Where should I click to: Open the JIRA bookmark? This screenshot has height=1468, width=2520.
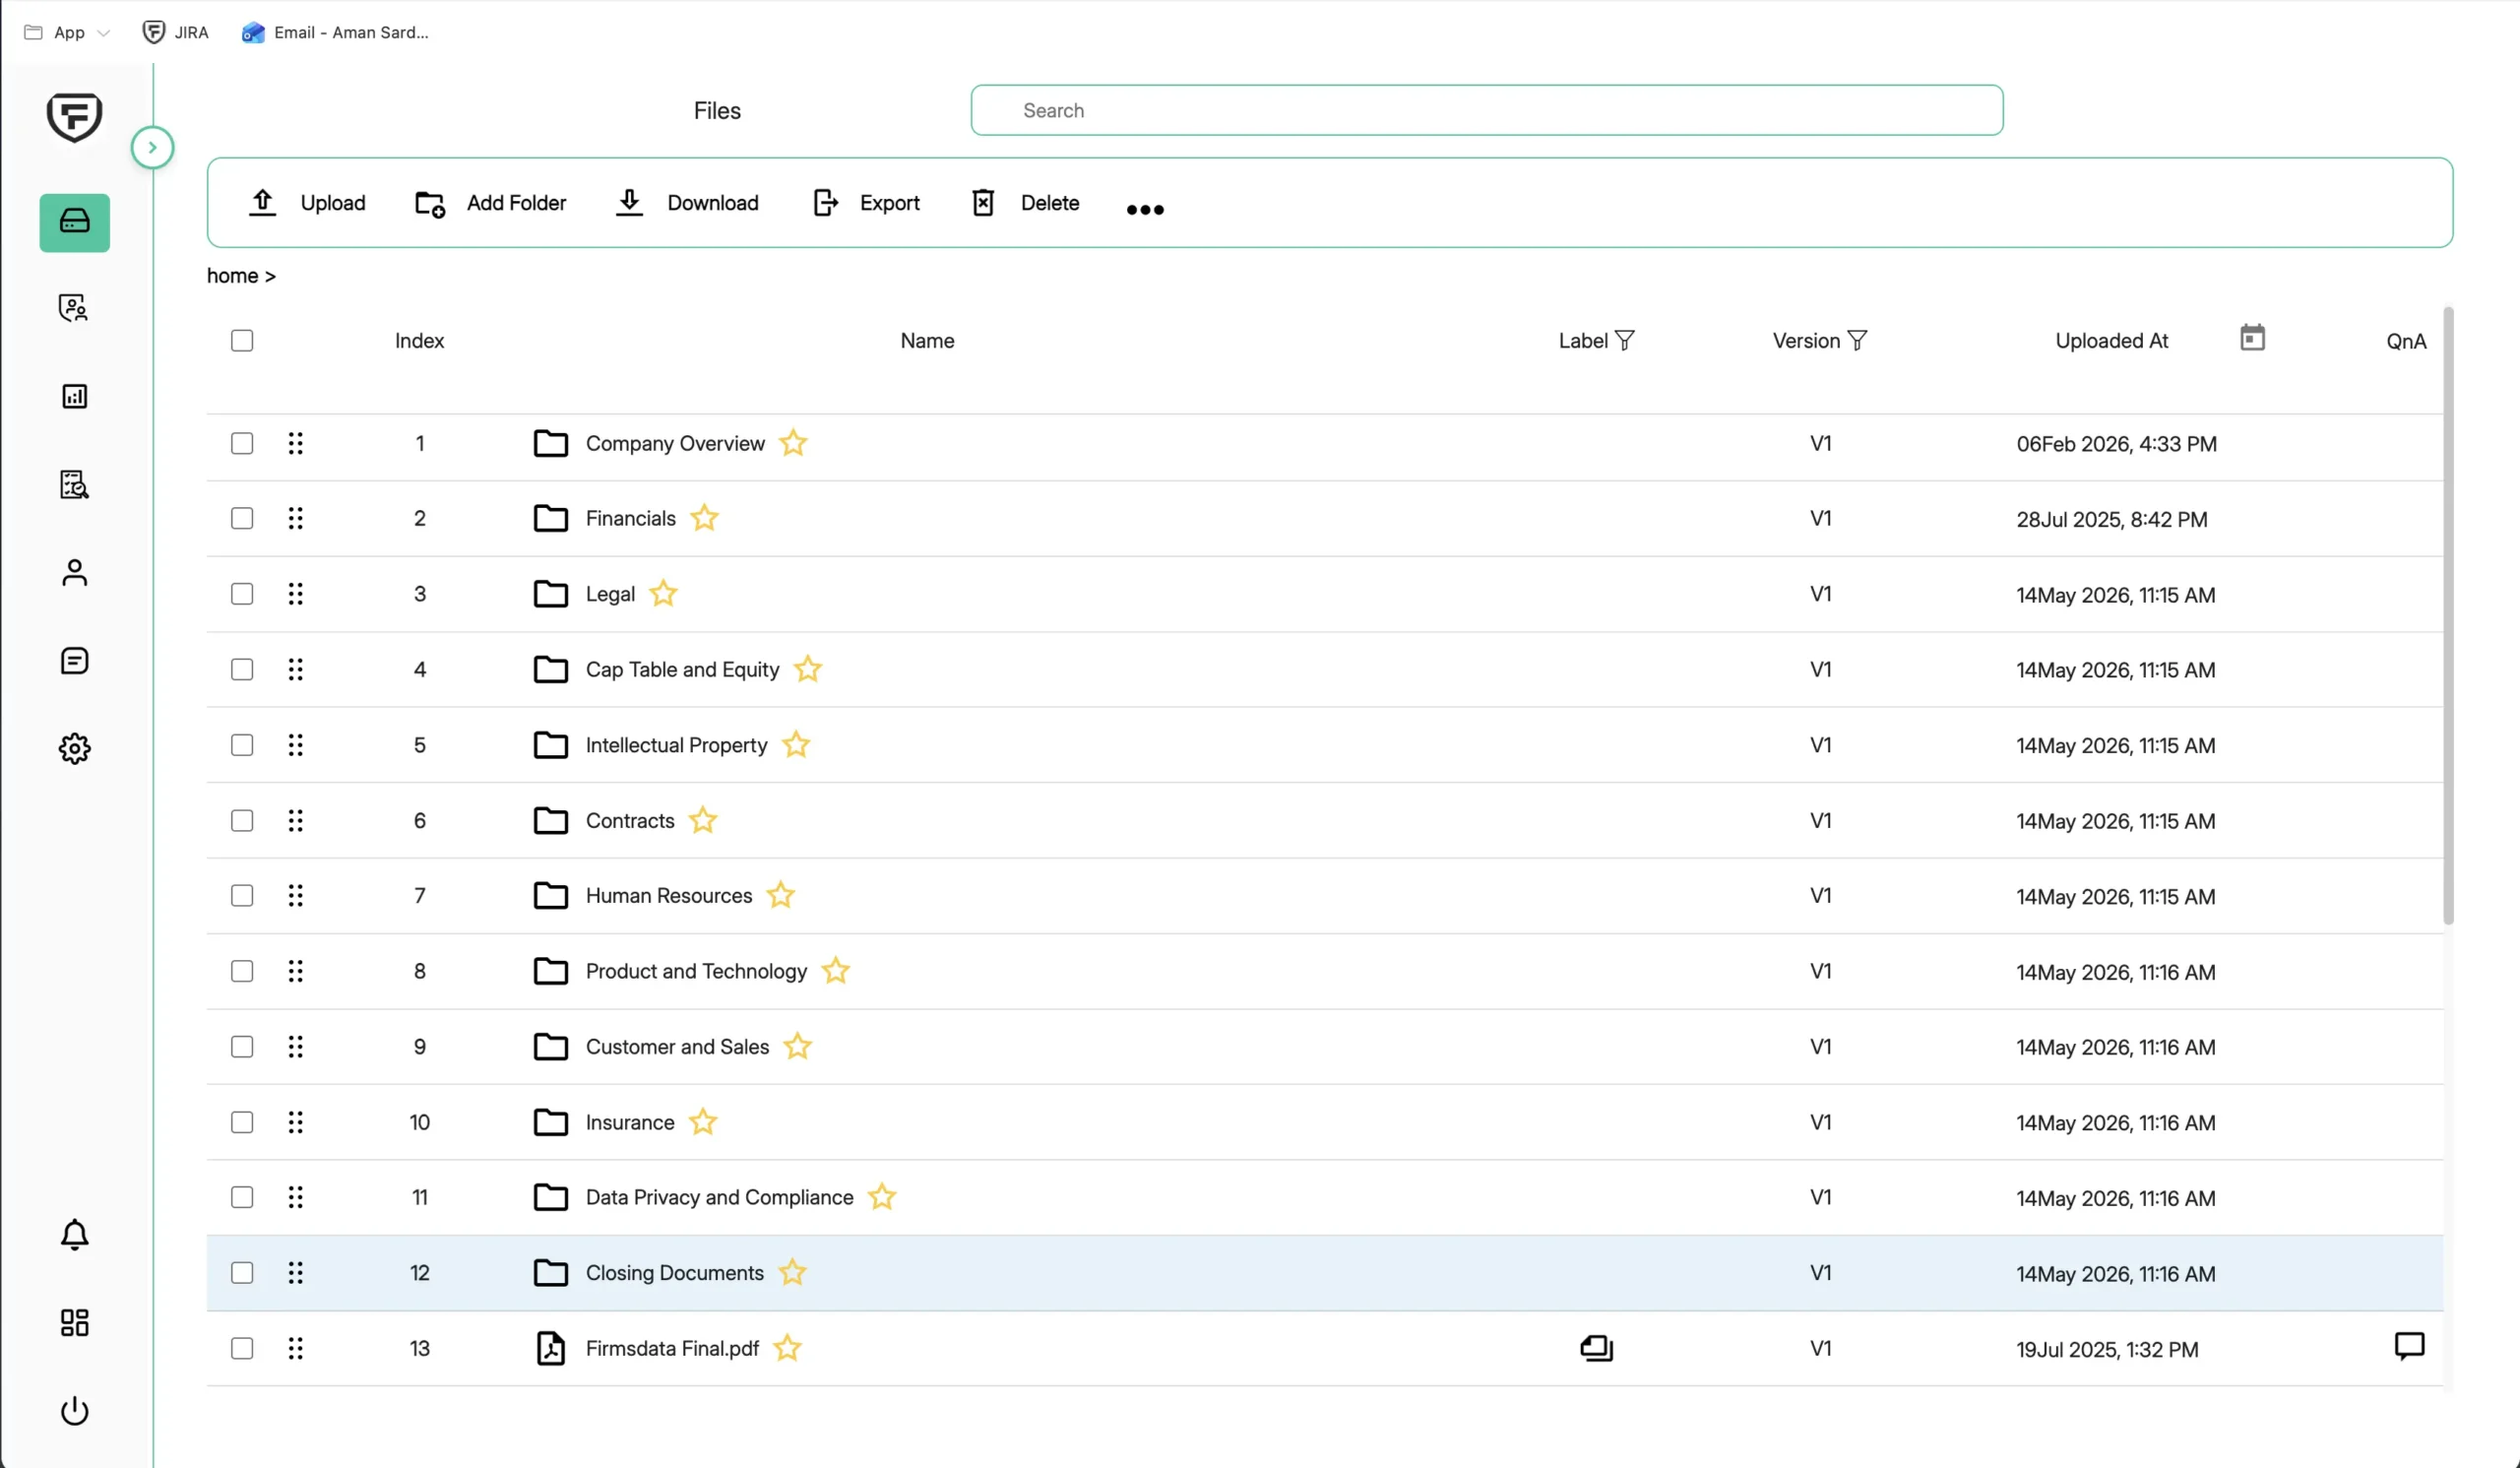176,32
